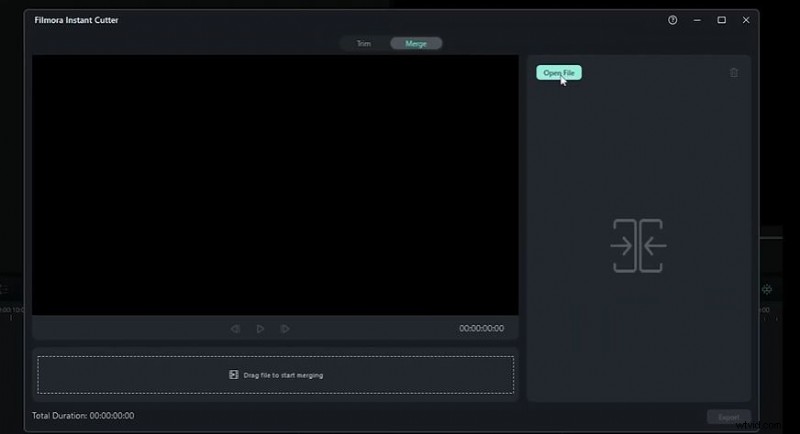Open the help question mark icon
Image resolution: width=800 pixels, height=434 pixels.
[672, 20]
